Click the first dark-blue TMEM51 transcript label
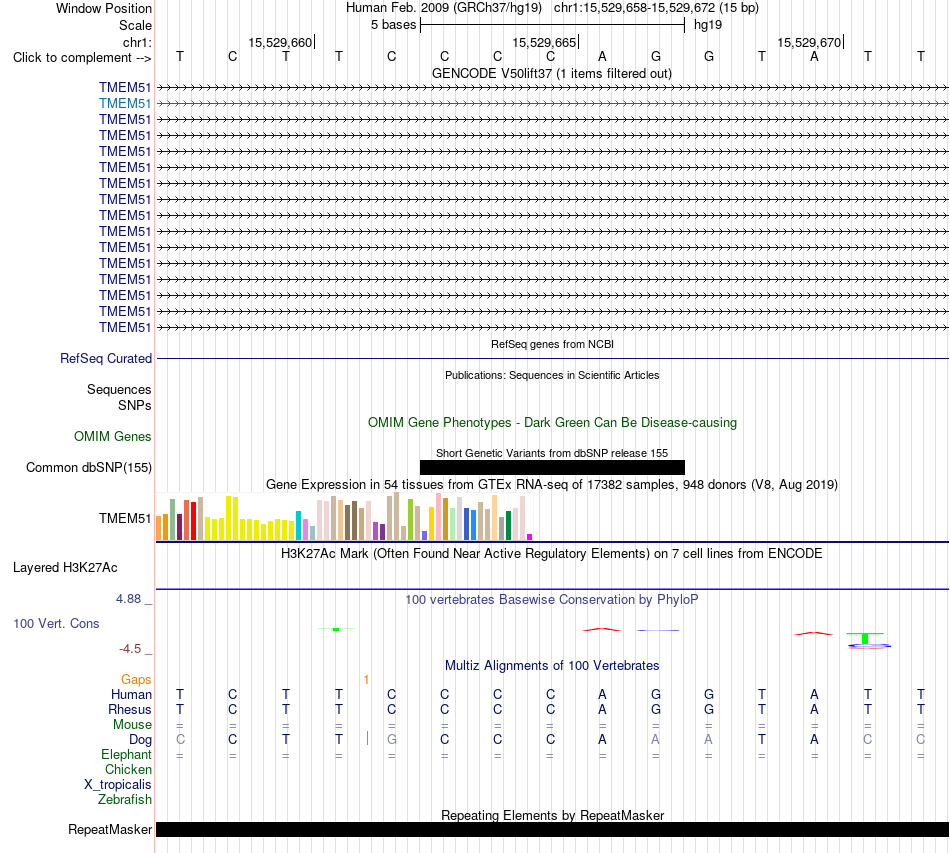Image resolution: width=950 pixels, height=853 pixels. [125, 87]
